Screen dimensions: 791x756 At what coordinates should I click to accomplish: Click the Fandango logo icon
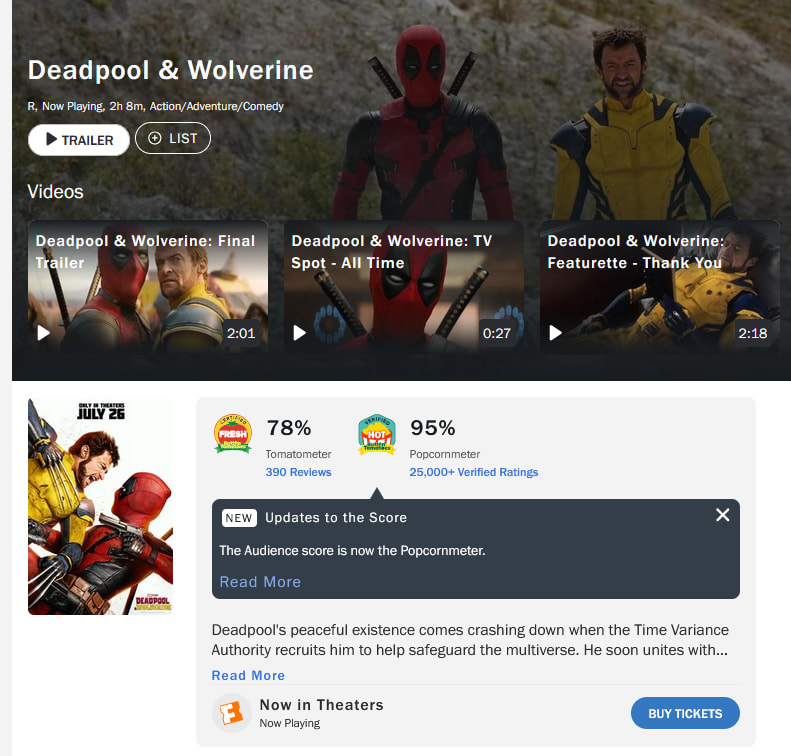(x=232, y=713)
